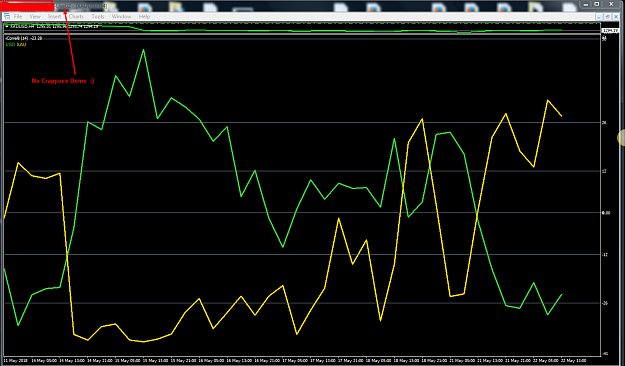Click the current price label on price scale
Viewport: 625px width, 366px height.
(610, 31)
